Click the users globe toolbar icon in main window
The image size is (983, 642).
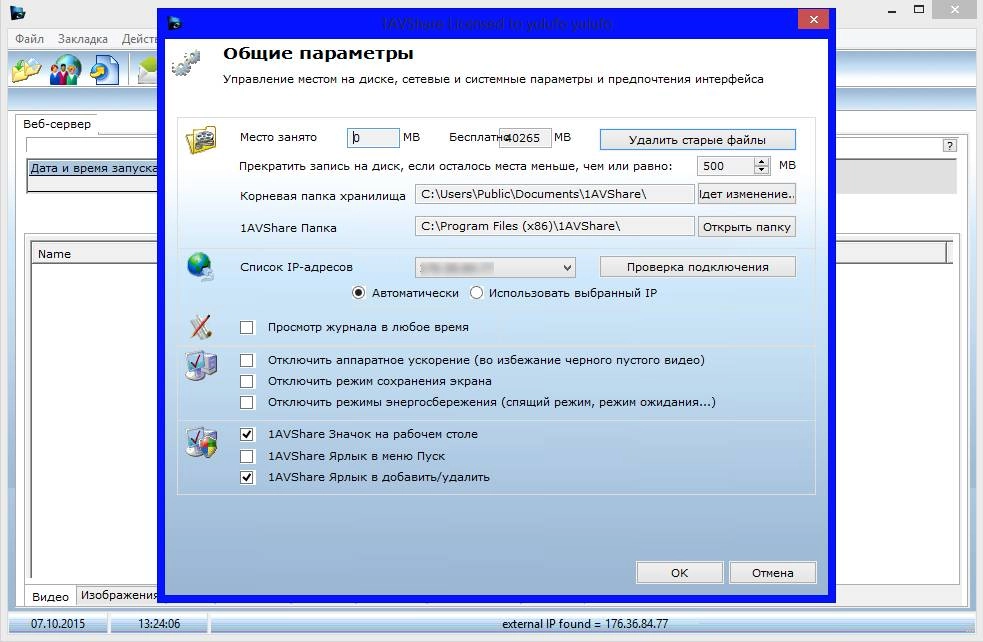[66, 70]
